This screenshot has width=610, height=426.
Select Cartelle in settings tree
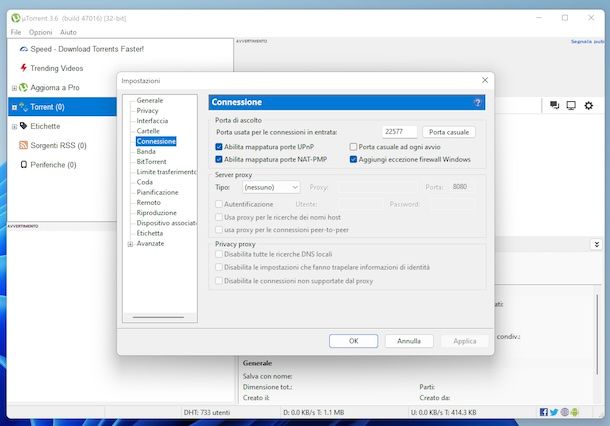click(148, 131)
